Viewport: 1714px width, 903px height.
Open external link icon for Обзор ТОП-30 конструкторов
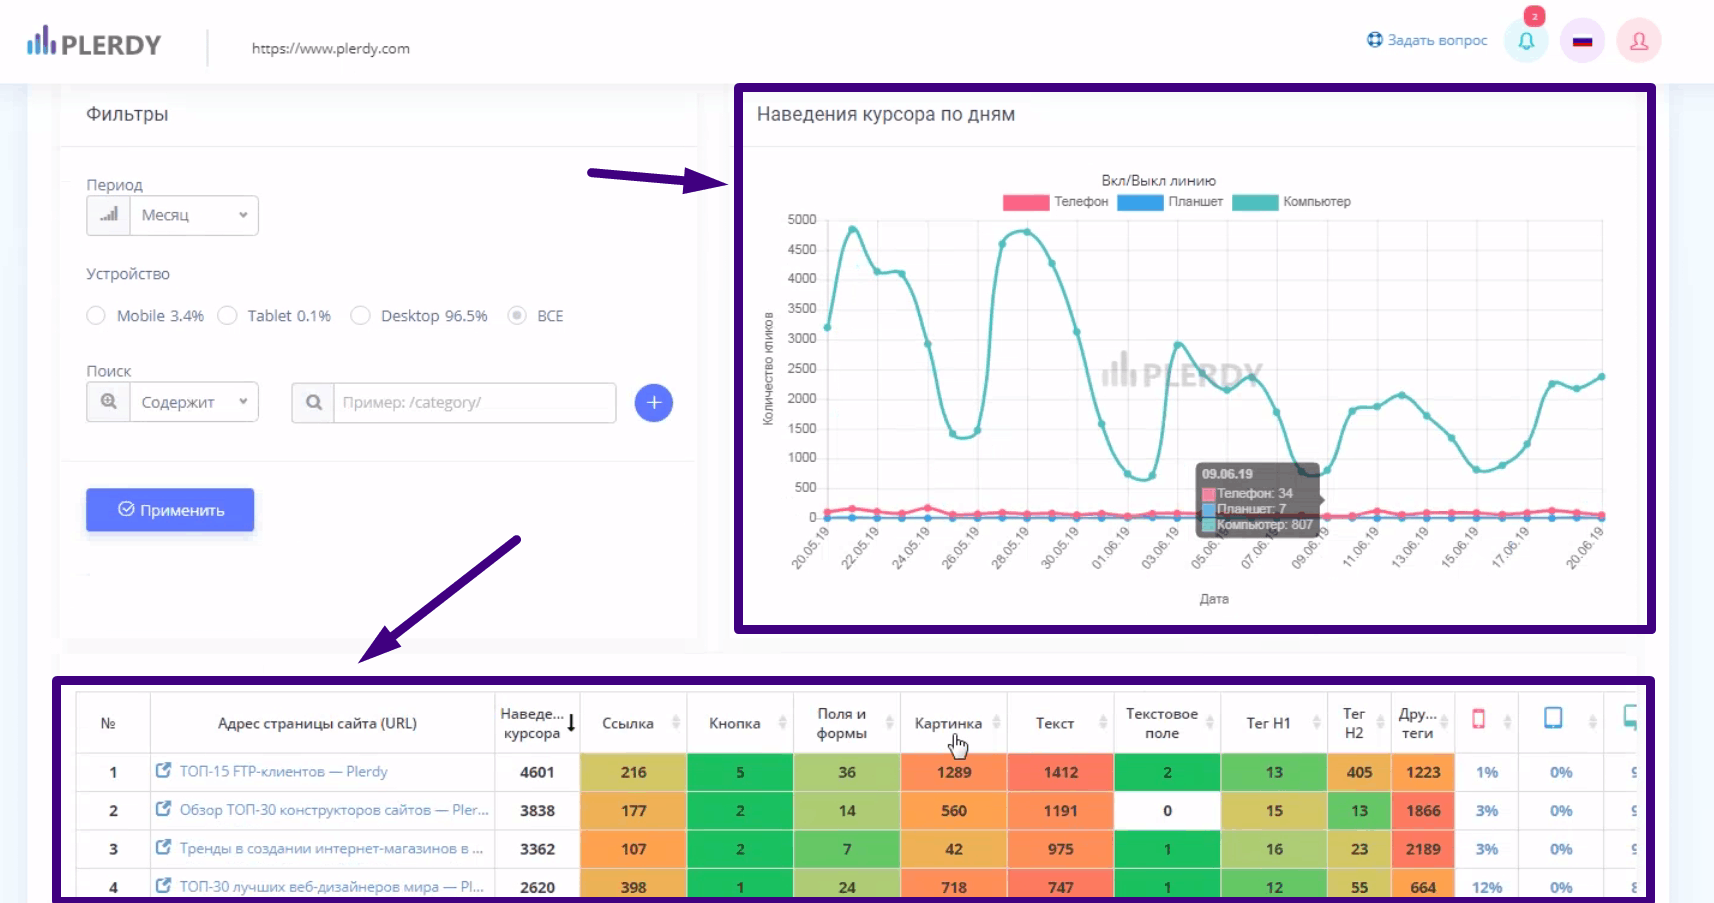pos(164,808)
